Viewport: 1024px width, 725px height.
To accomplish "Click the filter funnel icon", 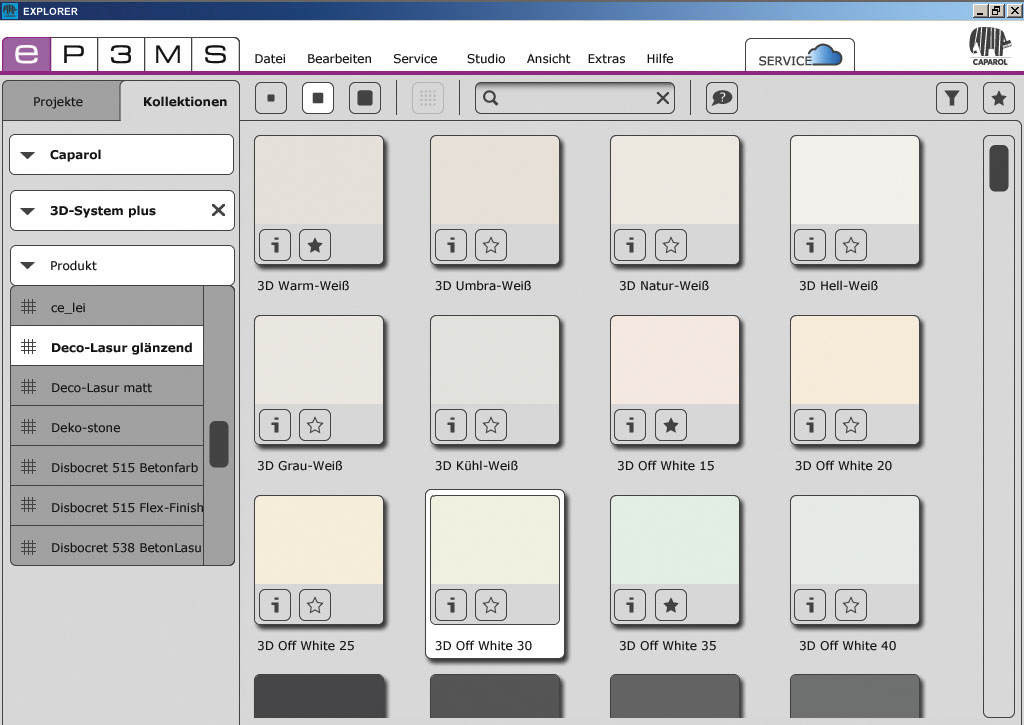I will click(951, 98).
